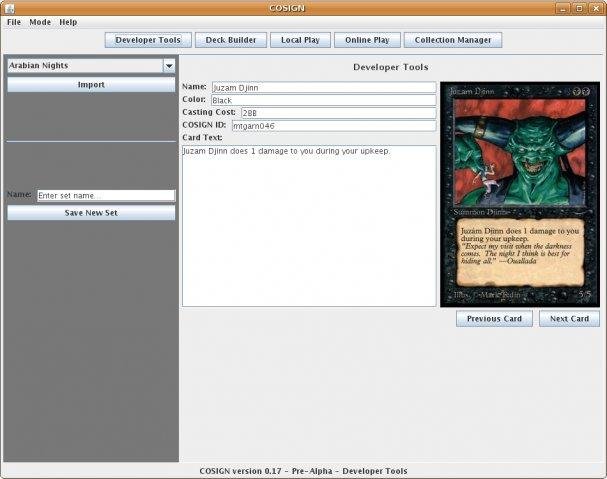Maximize the COSIGN window
The image size is (607, 479).
click(x=579, y=8)
